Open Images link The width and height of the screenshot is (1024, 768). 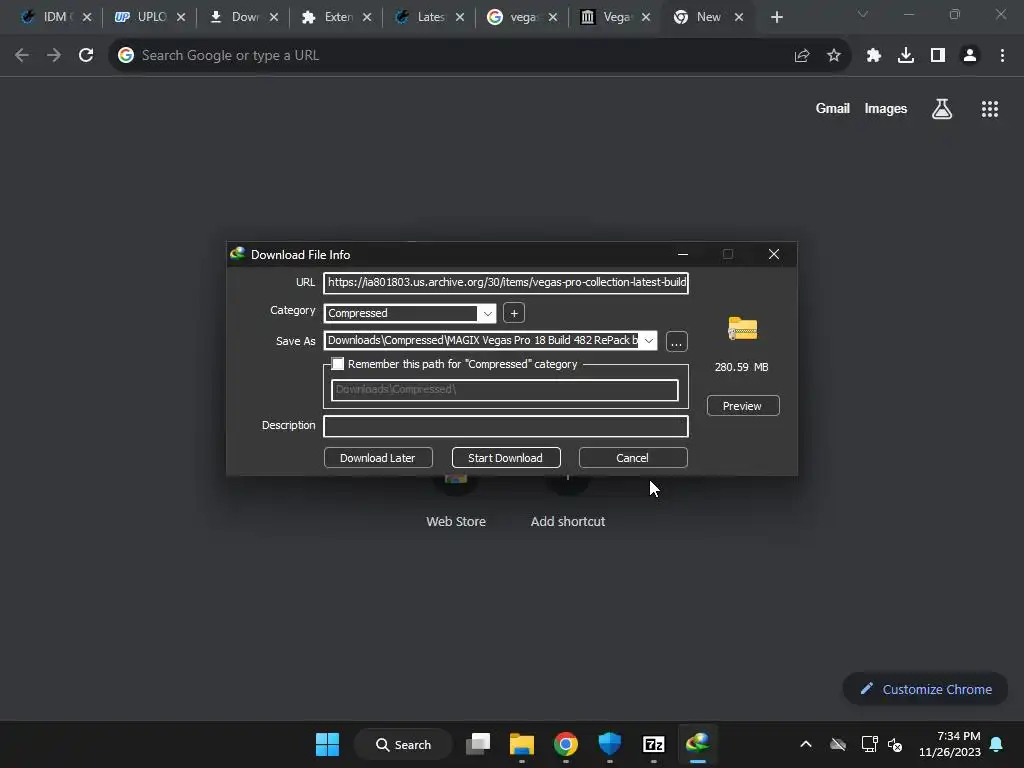point(886,108)
